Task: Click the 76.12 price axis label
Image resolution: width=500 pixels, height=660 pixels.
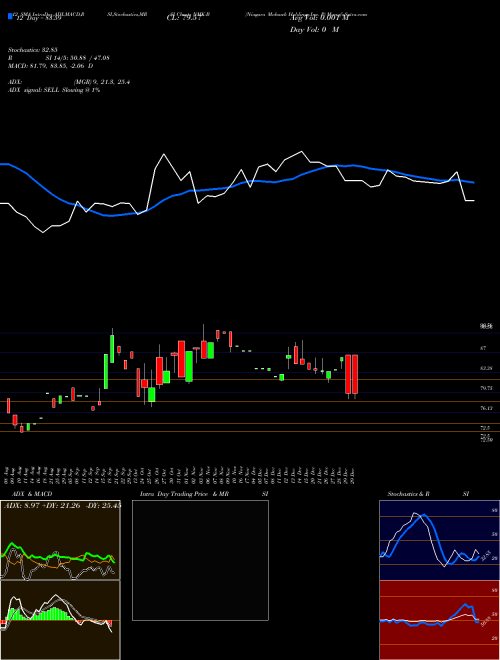Action: click(x=486, y=408)
